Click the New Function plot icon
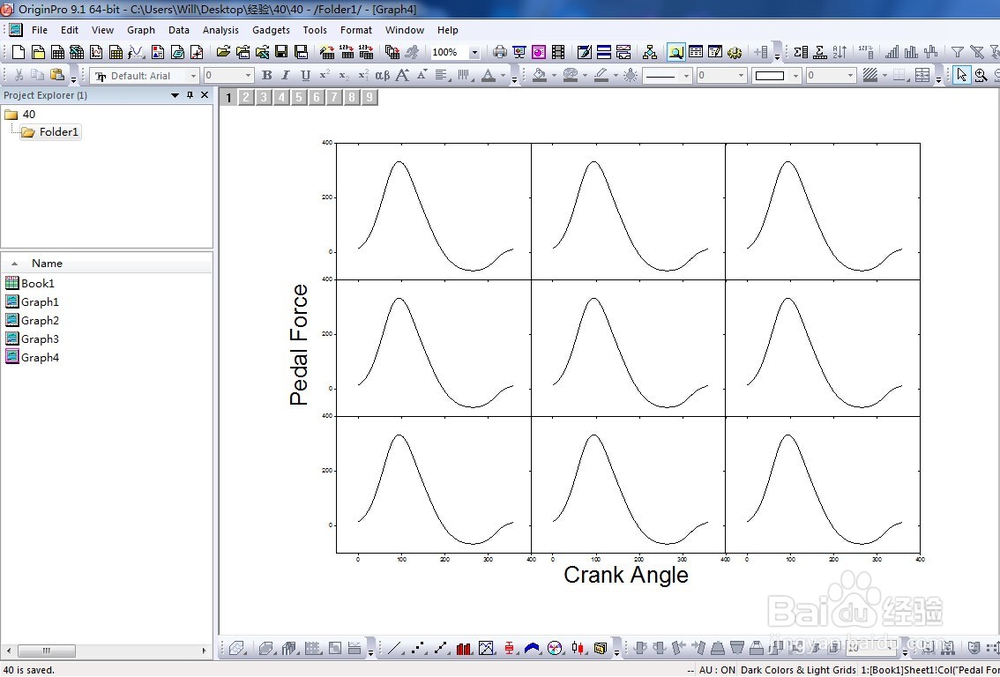Viewport: 1000px width, 677px height. (x=136, y=52)
